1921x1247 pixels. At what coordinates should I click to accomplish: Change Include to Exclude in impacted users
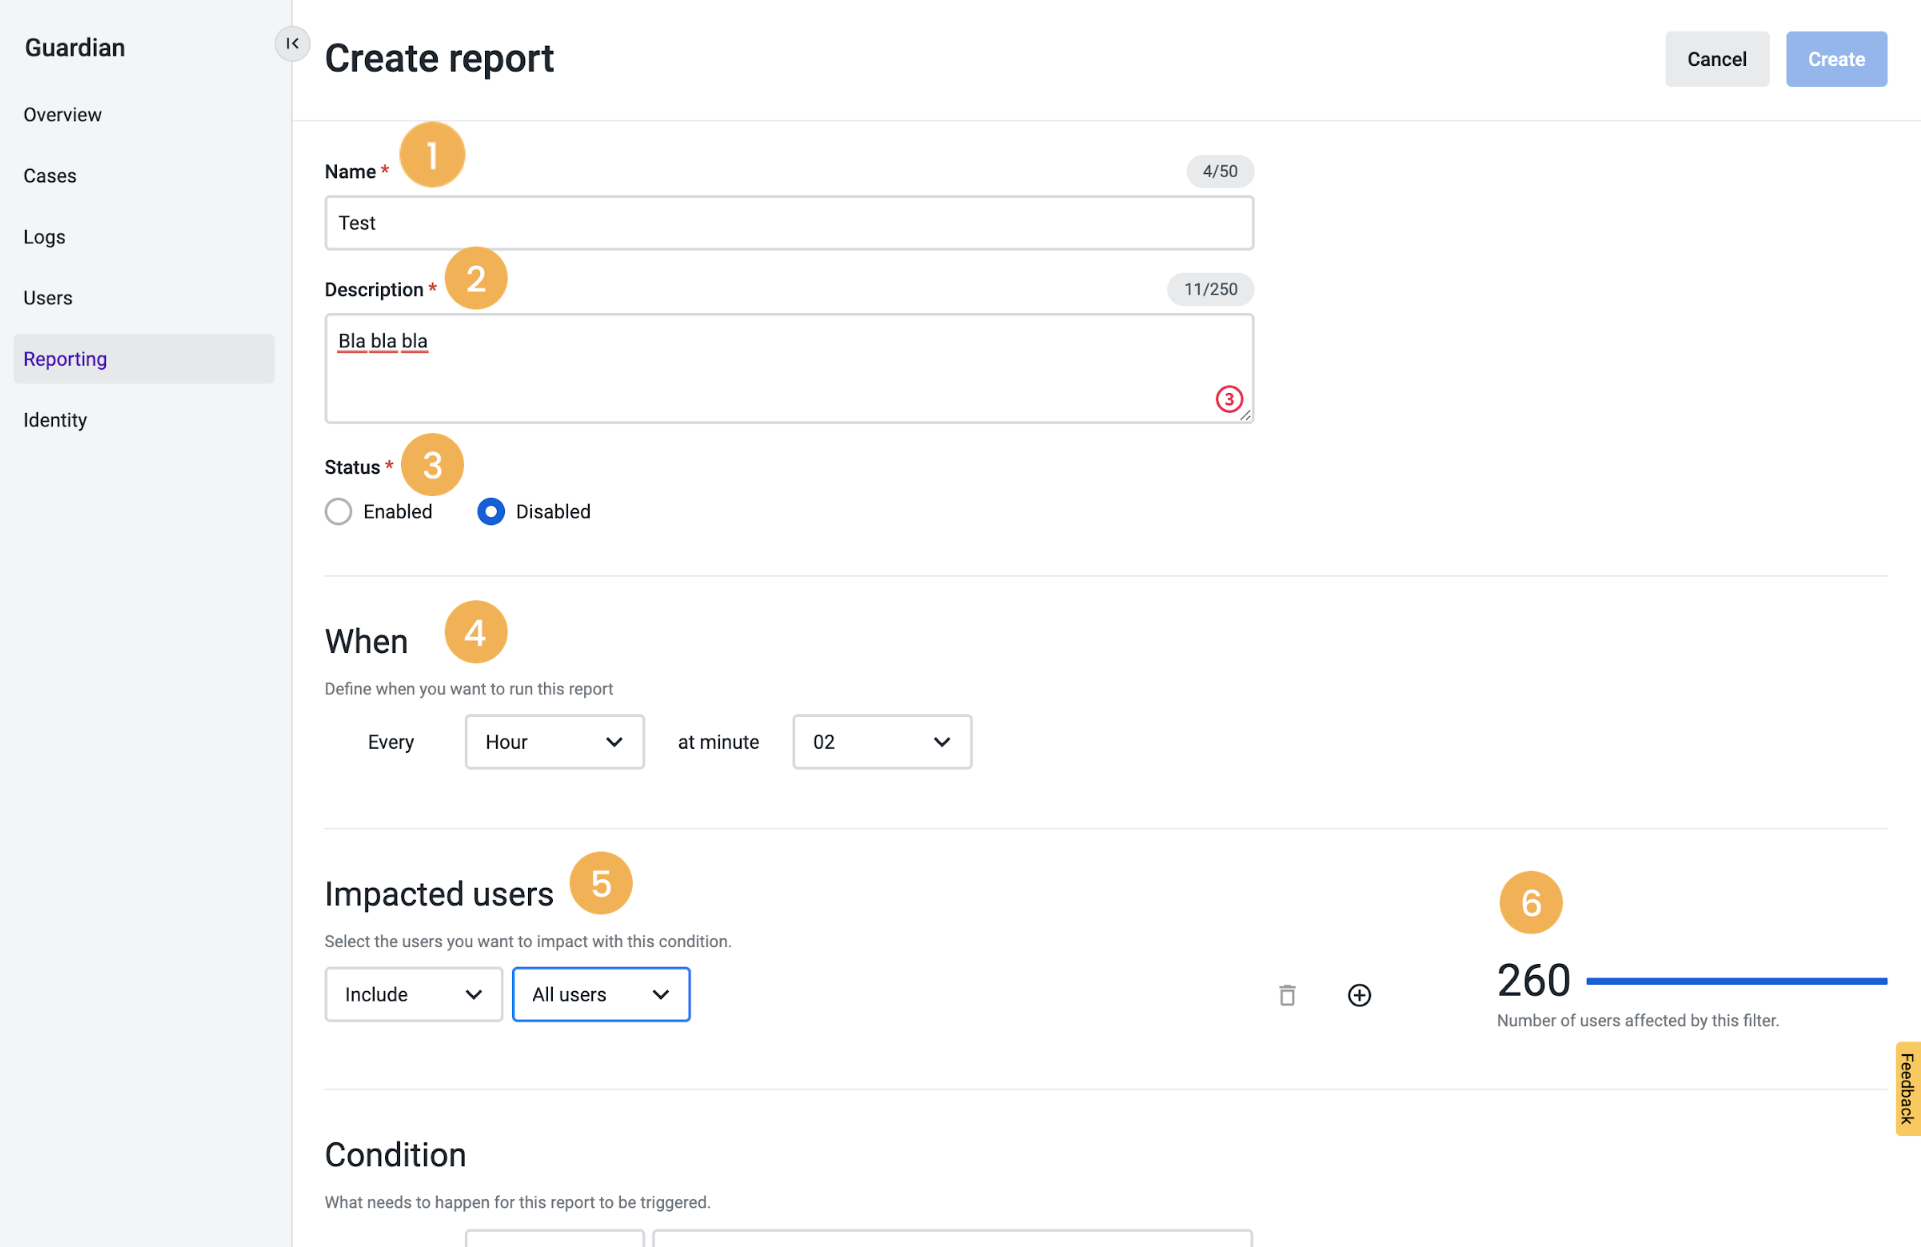tap(412, 994)
